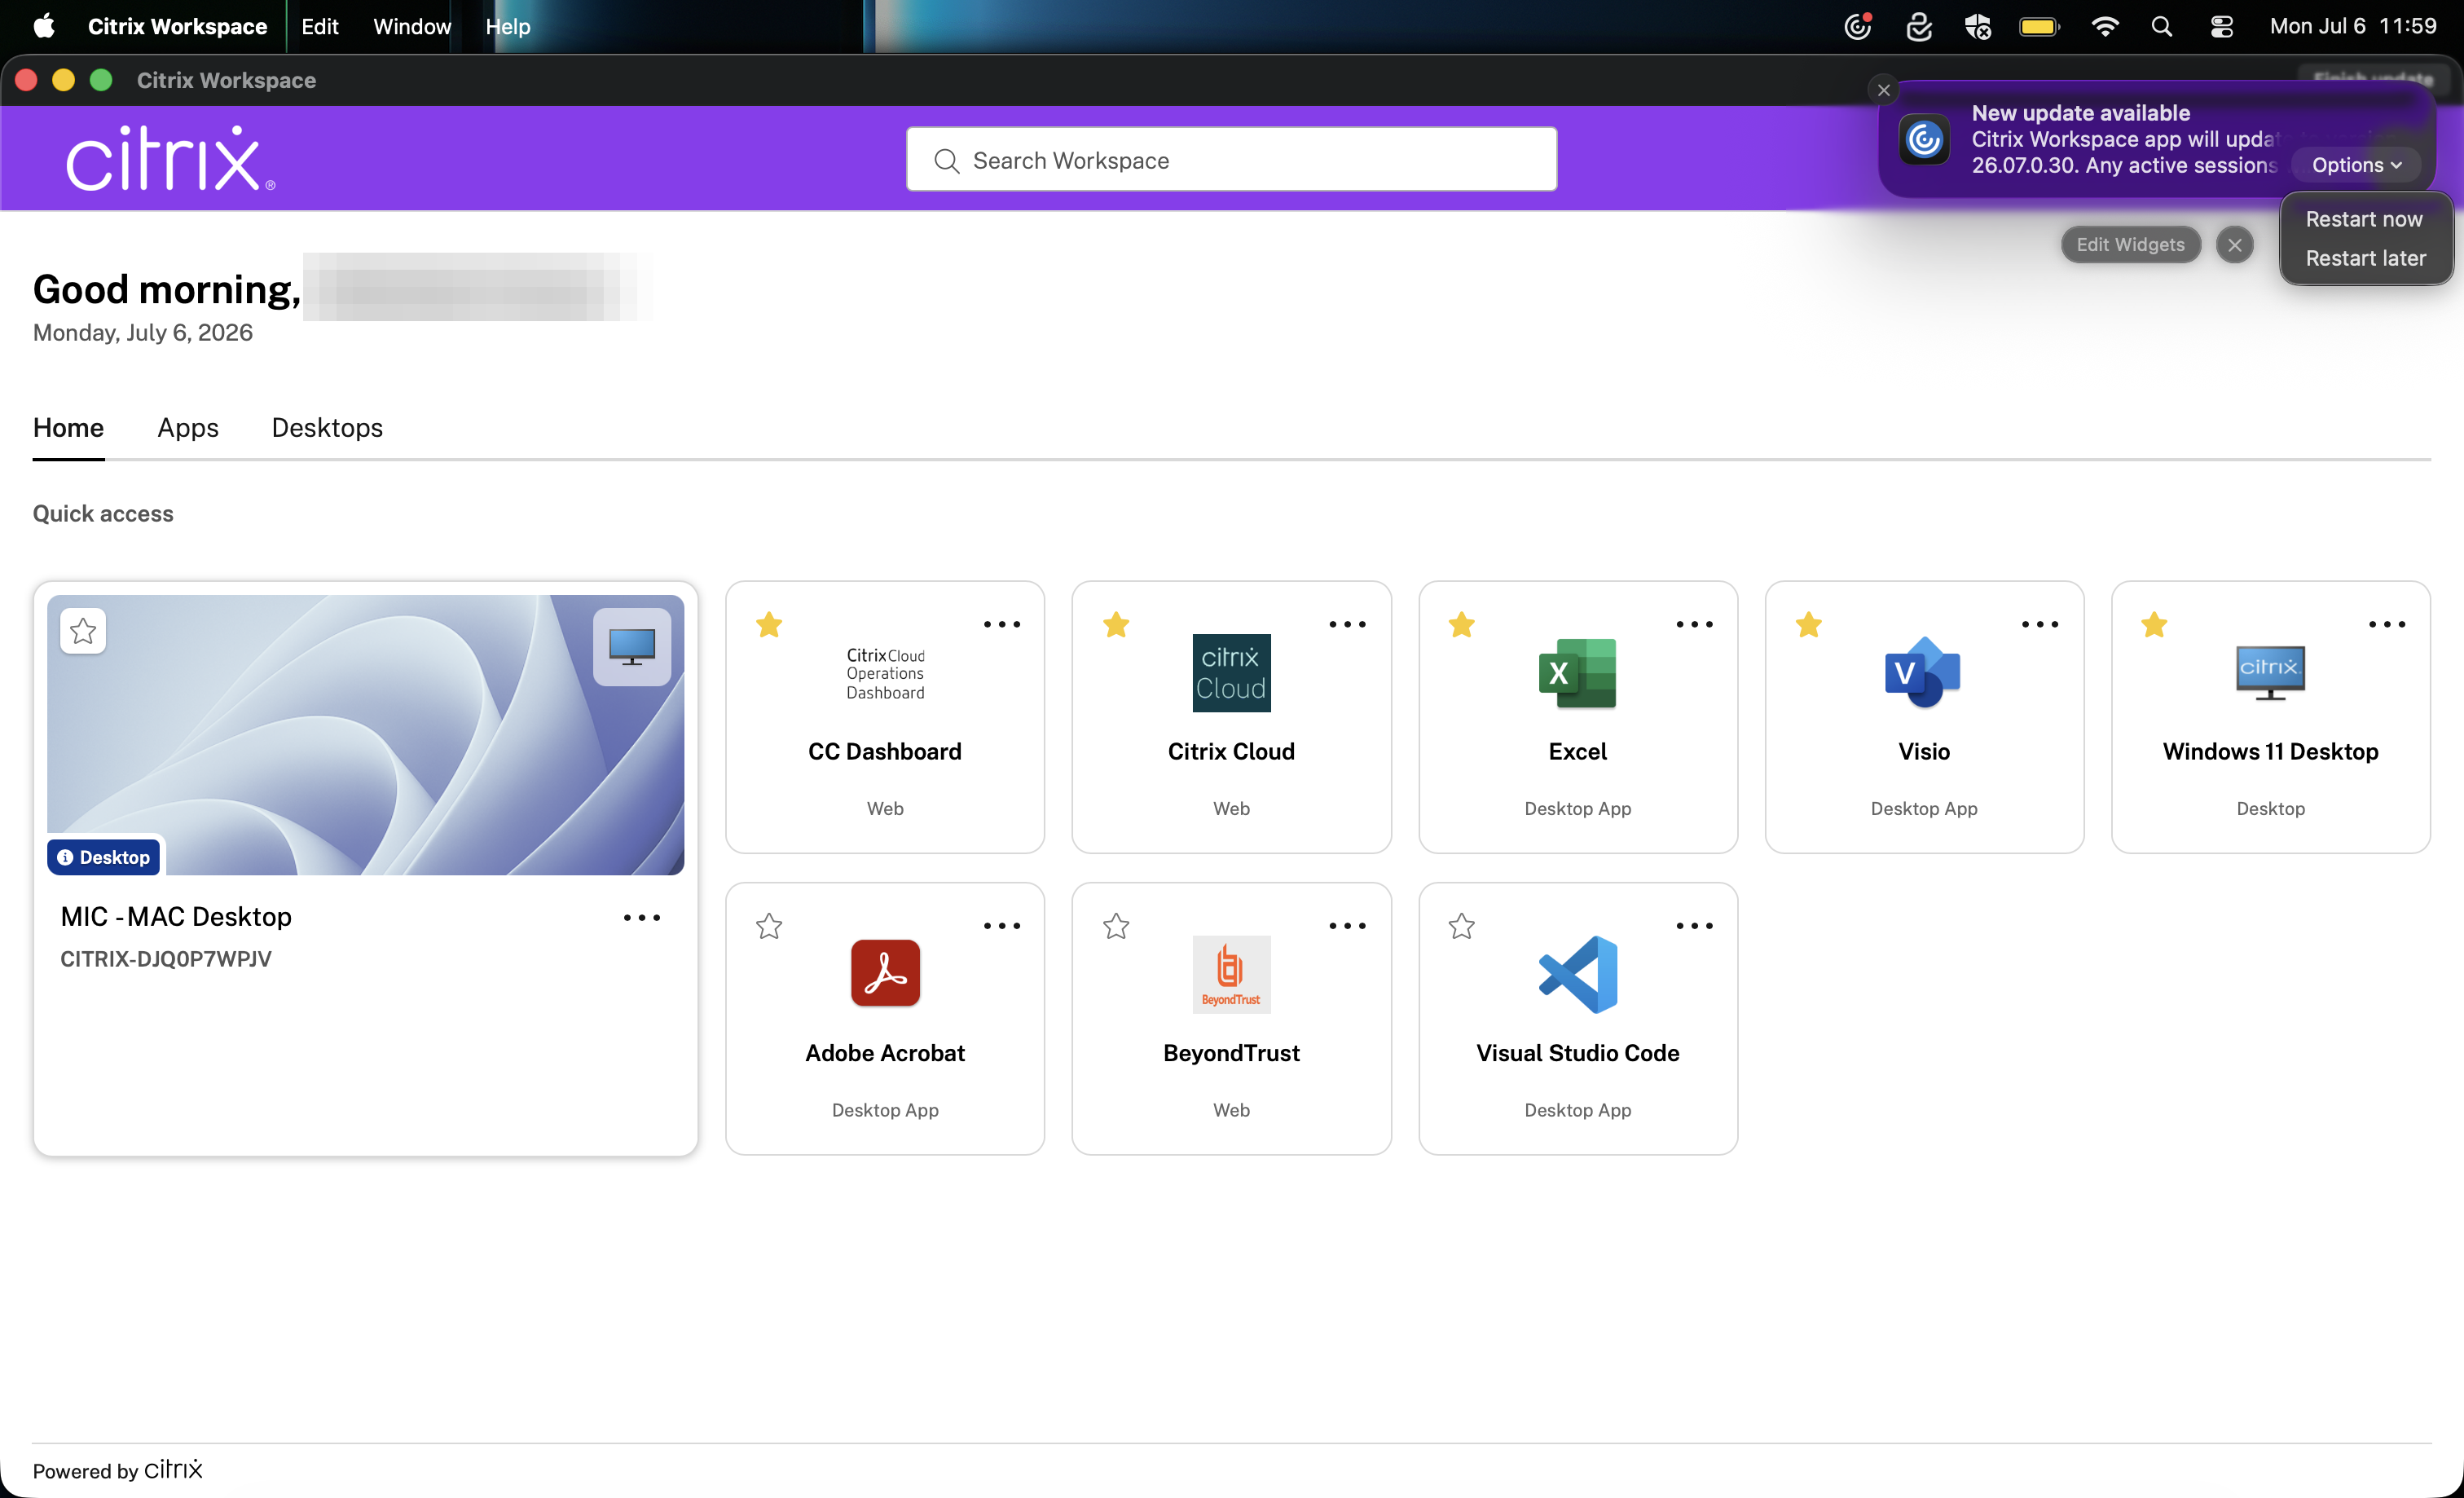Switch to the Desktops tab
This screenshot has height=1498, width=2464.
click(327, 428)
